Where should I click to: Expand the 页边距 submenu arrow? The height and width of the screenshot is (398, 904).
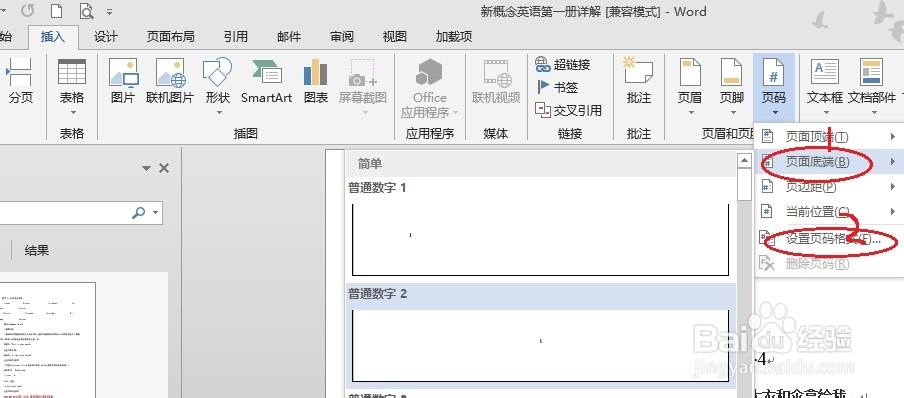coord(892,186)
